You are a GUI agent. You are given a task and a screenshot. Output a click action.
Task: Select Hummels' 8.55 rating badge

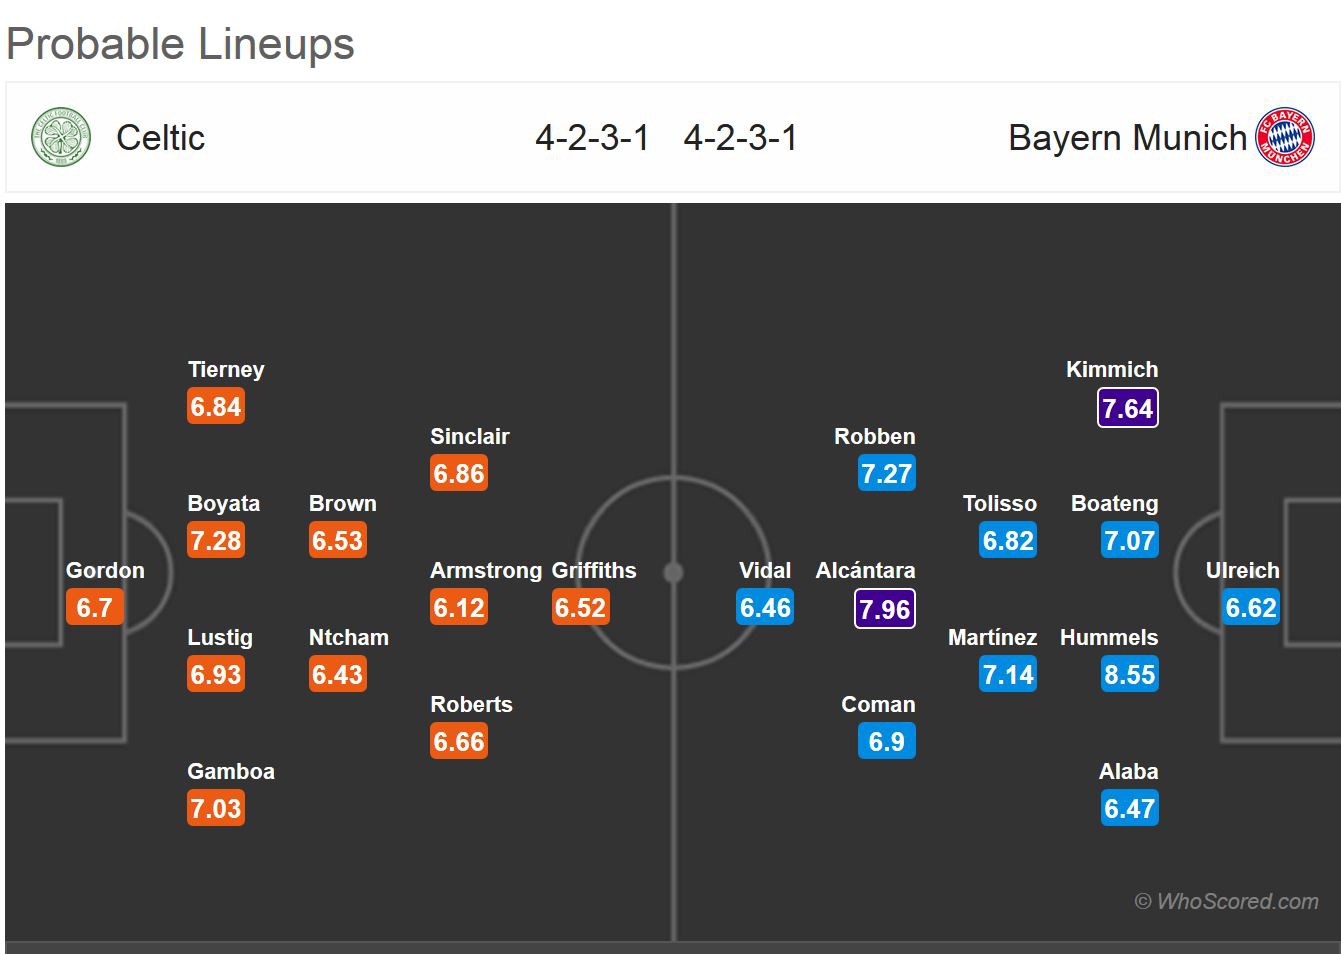(1129, 675)
